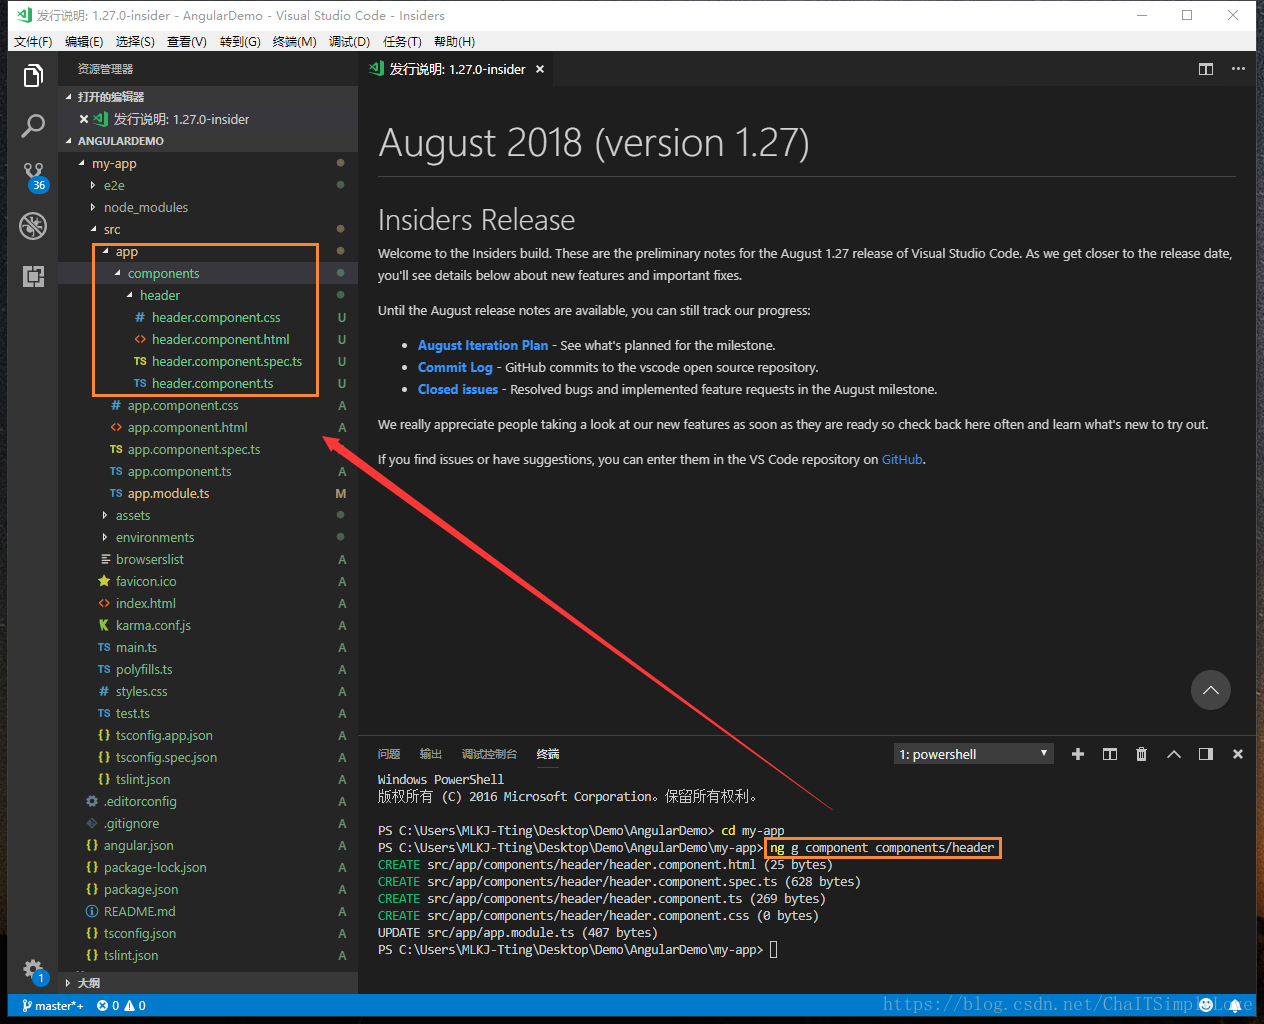Close the release notes editor tab
Image resolution: width=1264 pixels, height=1024 pixels.
tap(540, 69)
